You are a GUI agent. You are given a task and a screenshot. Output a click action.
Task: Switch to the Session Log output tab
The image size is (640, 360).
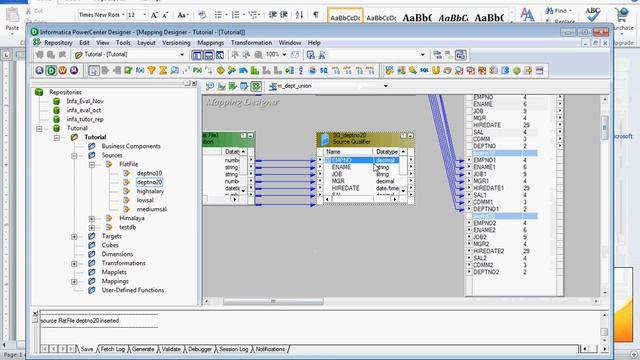coord(233,349)
